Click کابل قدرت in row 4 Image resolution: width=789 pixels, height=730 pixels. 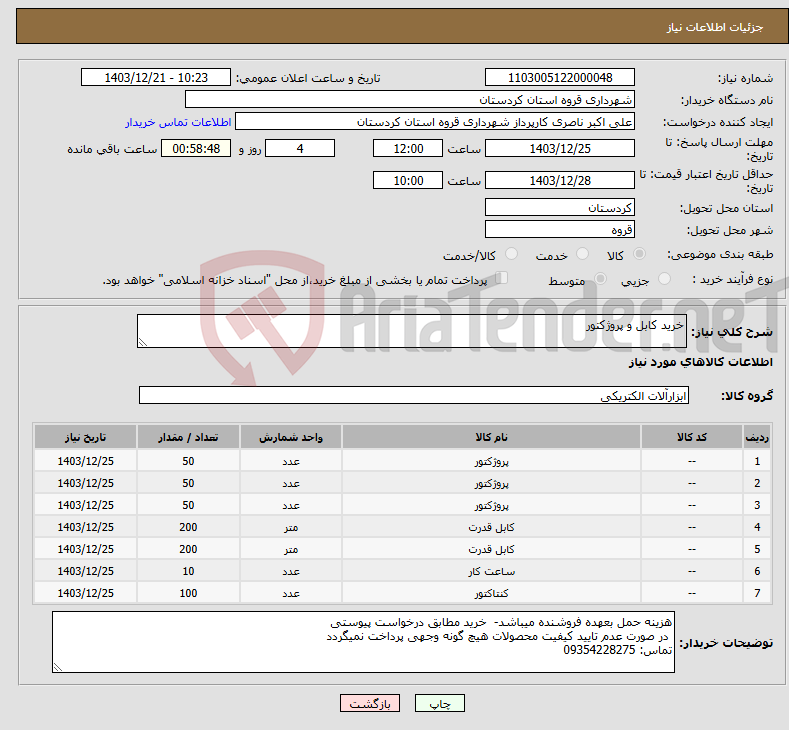tap(491, 527)
